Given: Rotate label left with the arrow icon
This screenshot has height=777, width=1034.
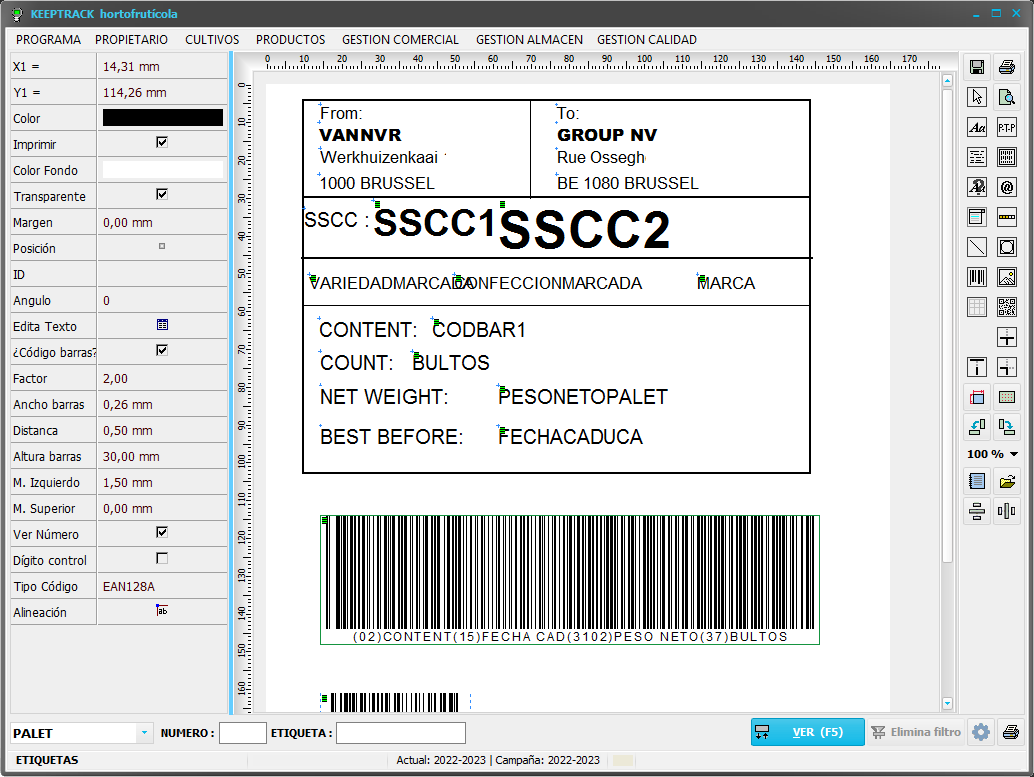Looking at the screenshot, I should (977, 427).
